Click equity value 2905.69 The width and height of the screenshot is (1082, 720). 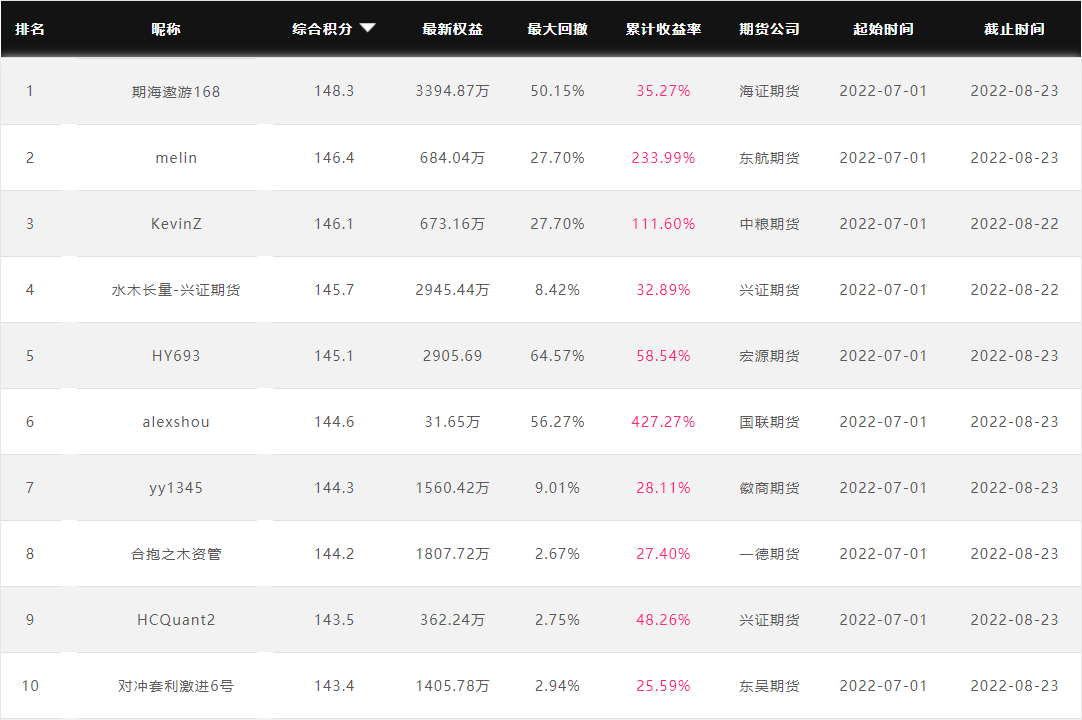click(x=453, y=356)
